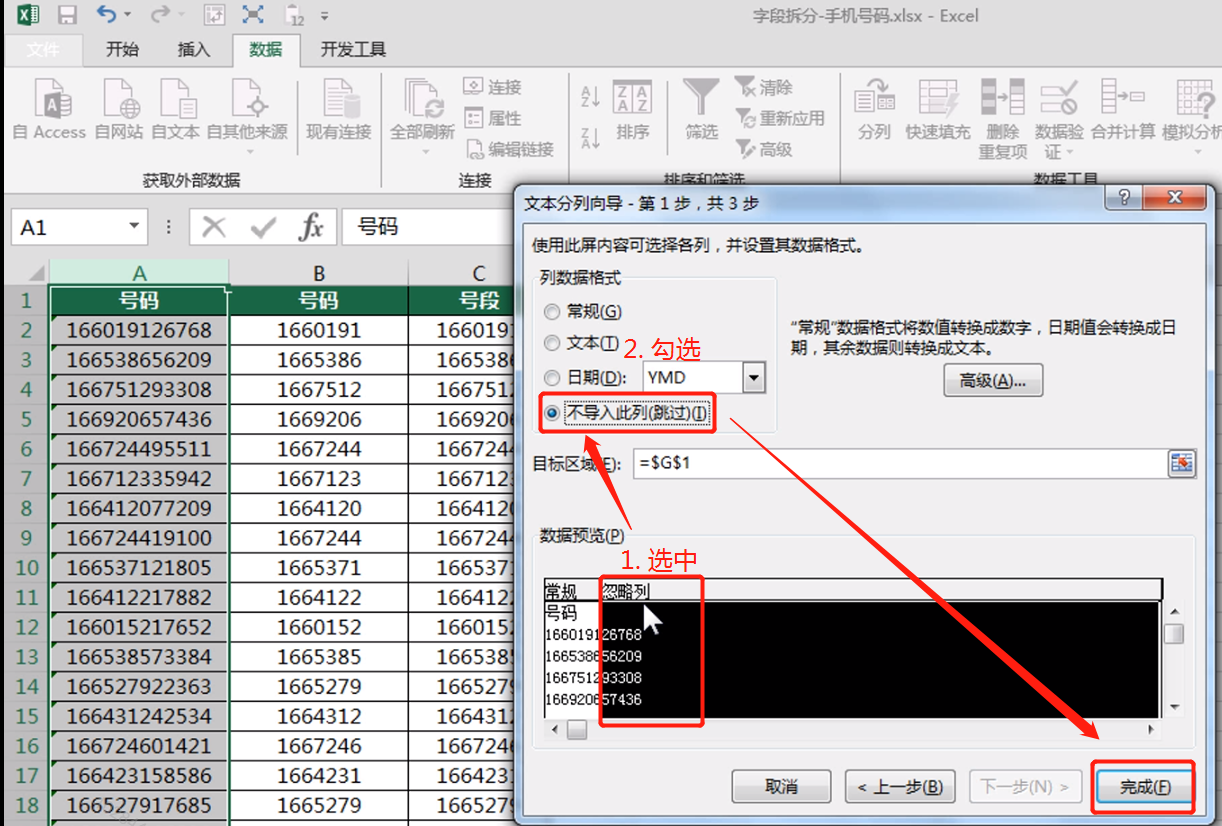Select the 文本 column format option
The height and width of the screenshot is (826, 1222).
[x=552, y=343]
